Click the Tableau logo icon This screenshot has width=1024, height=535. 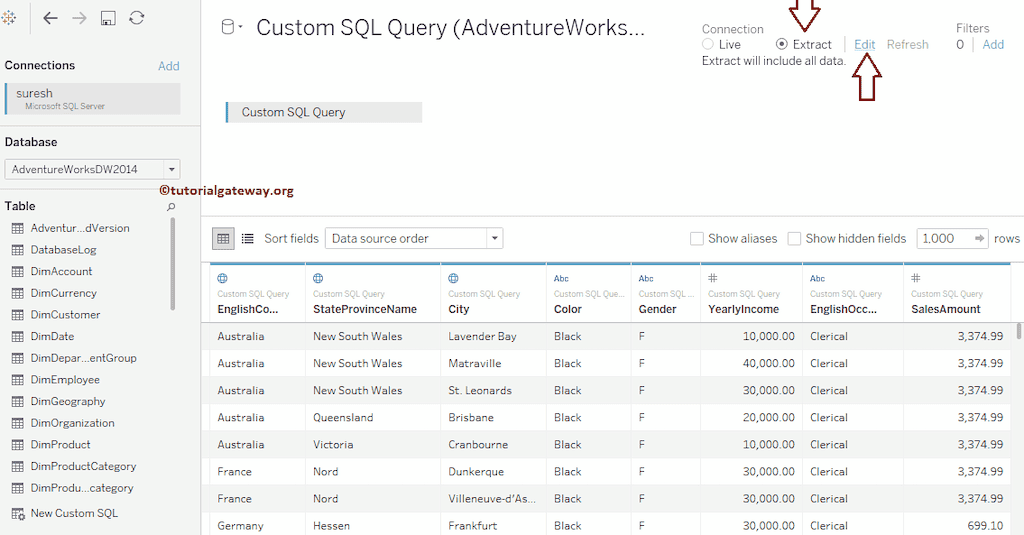pos(9,18)
